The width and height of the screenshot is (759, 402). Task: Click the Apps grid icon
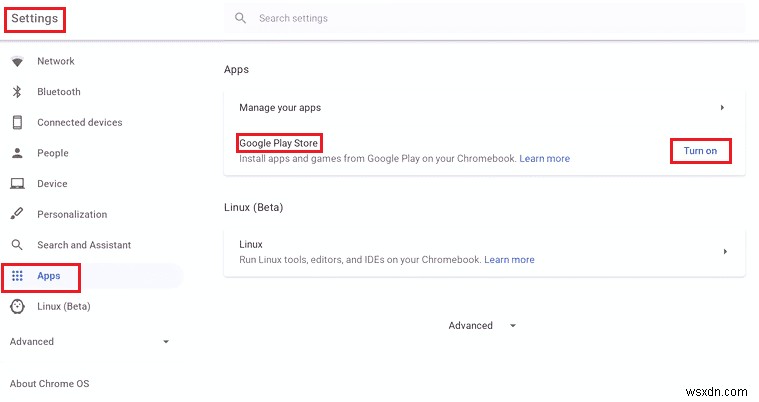[x=17, y=276]
